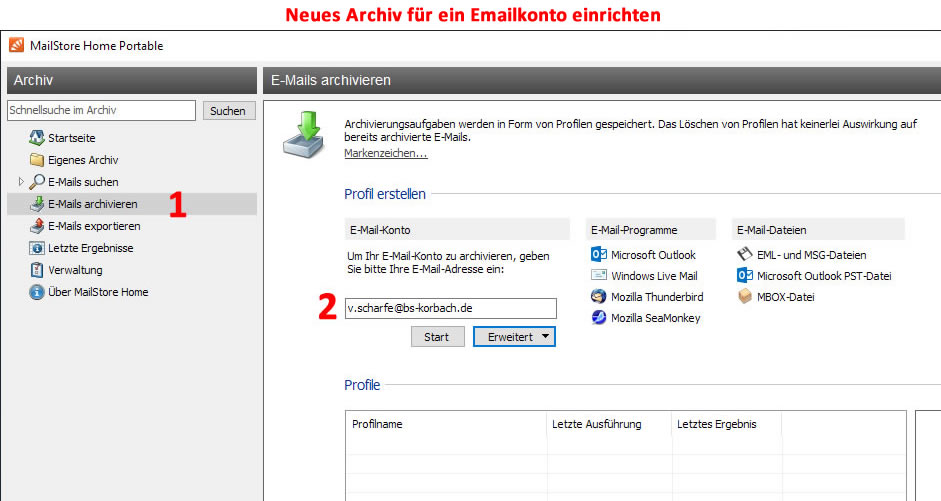Click the E-Mails exportieren icon
The height and width of the screenshot is (501, 941).
tap(37, 226)
